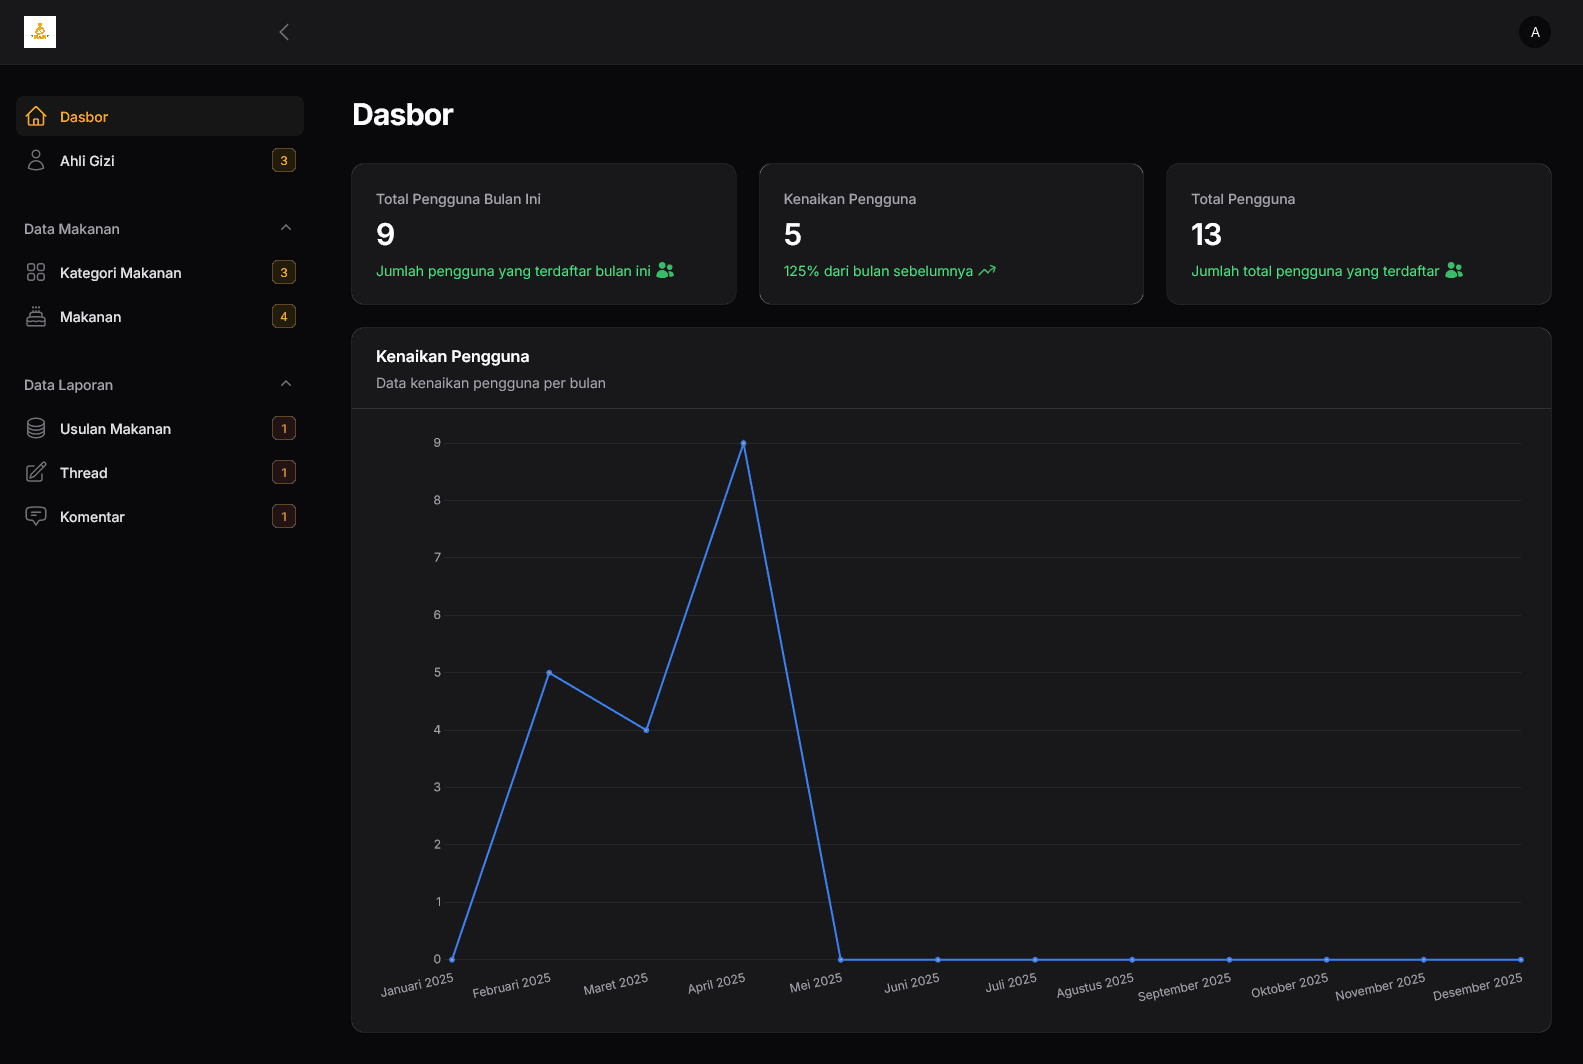
Task: Click the Mei 2025 data point on chart
Action: point(840,959)
